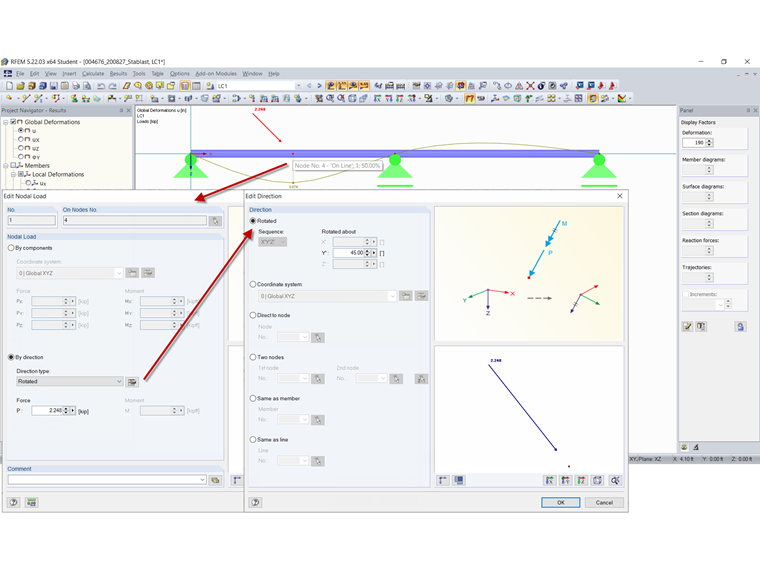Increase the Deformation factor spinner
This screenshot has height=570, width=760.
[x=710, y=141]
